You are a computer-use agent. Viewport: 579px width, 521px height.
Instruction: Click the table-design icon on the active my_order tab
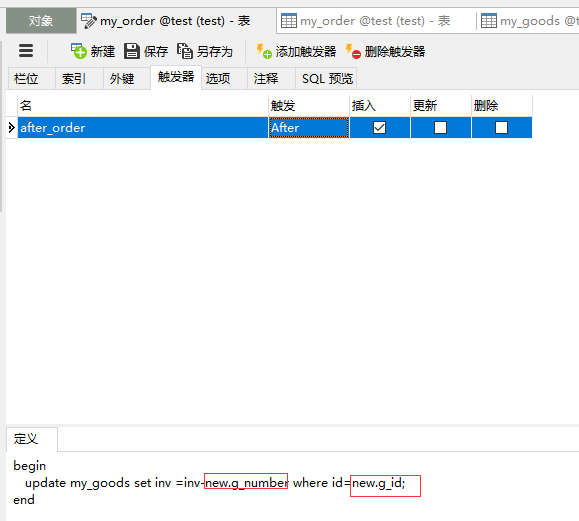[x=89, y=21]
